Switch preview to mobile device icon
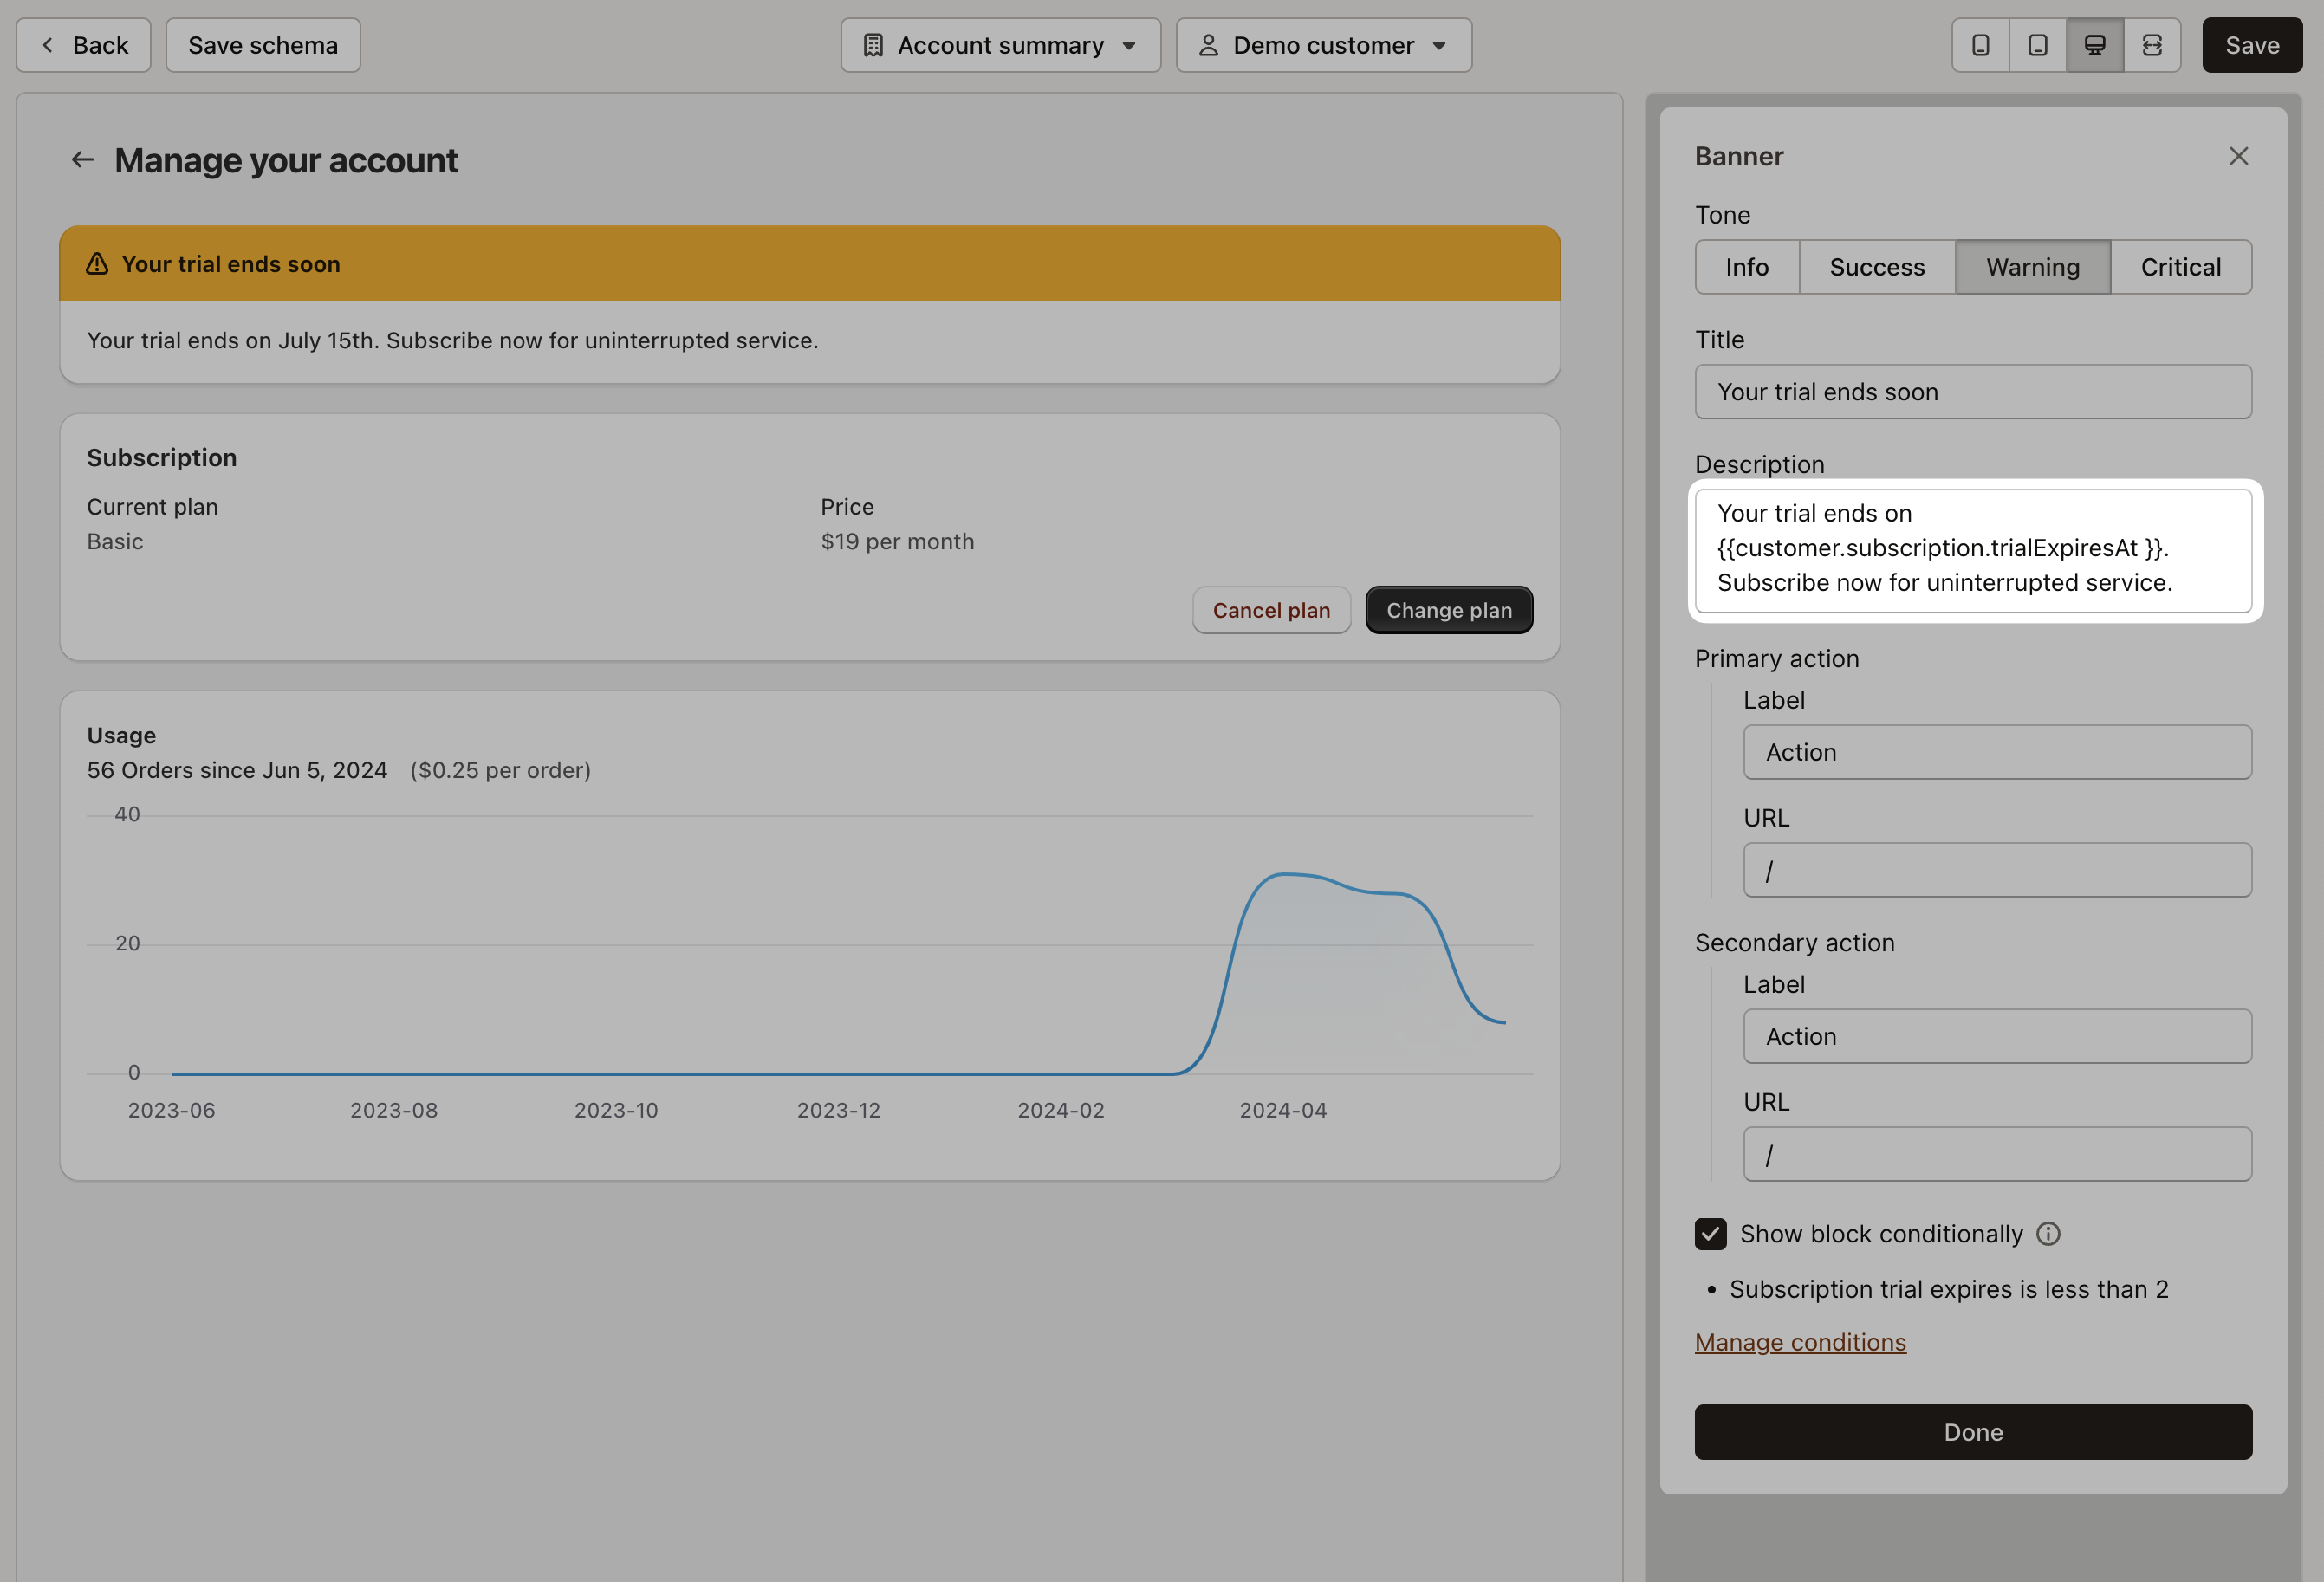Image resolution: width=2324 pixels, height=1582 pixels. (x=1979, y=45)
